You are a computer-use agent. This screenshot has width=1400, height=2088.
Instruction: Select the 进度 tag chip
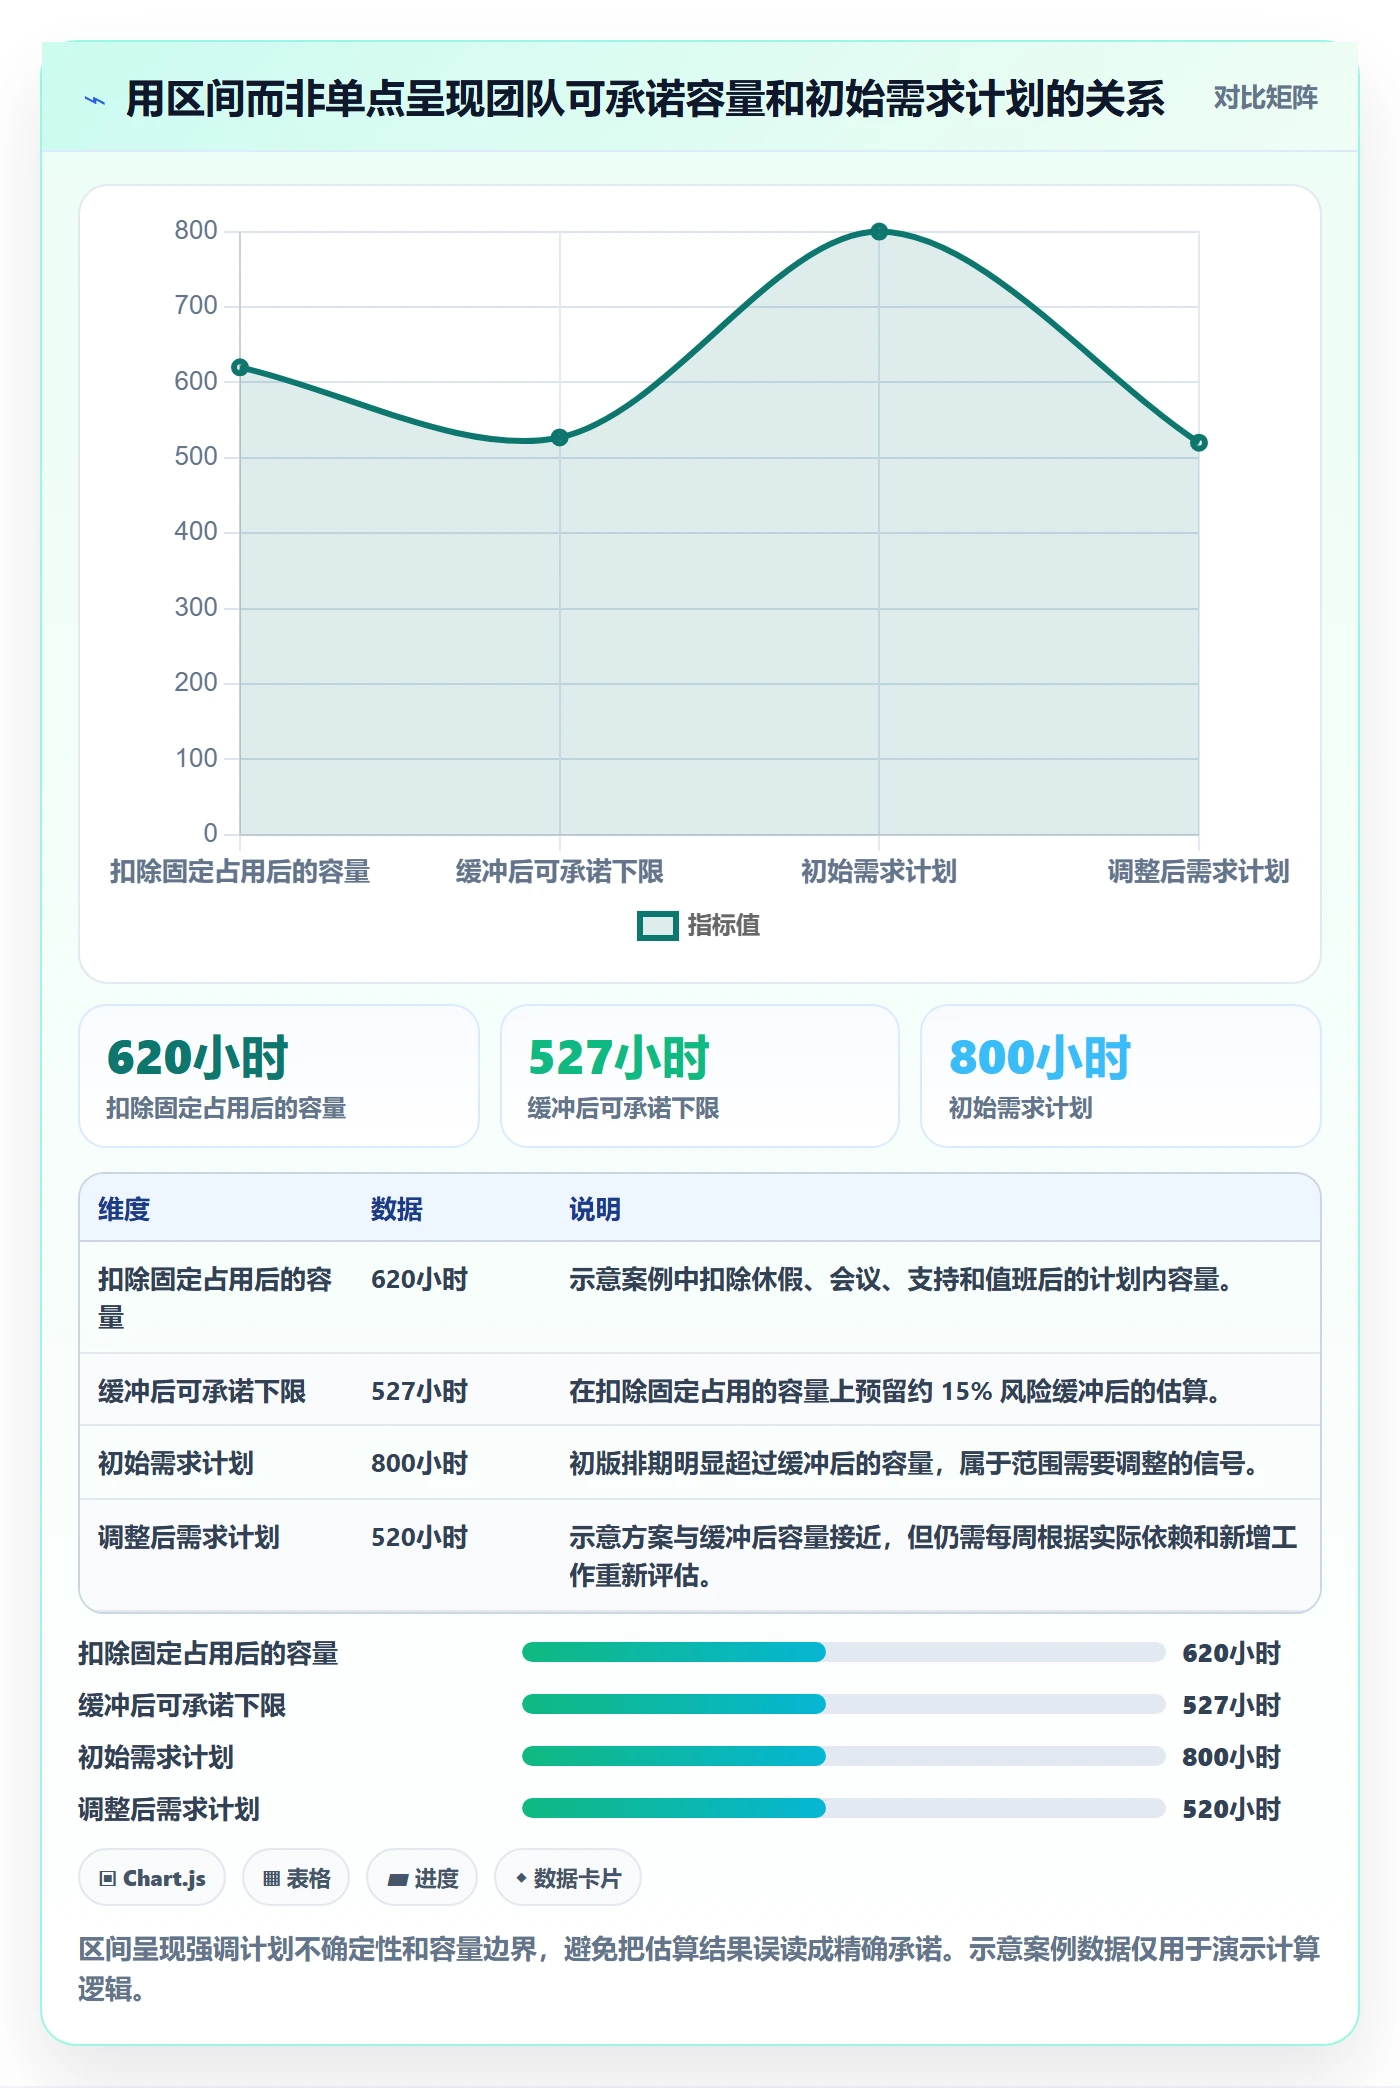click(x=422, y=1878)
